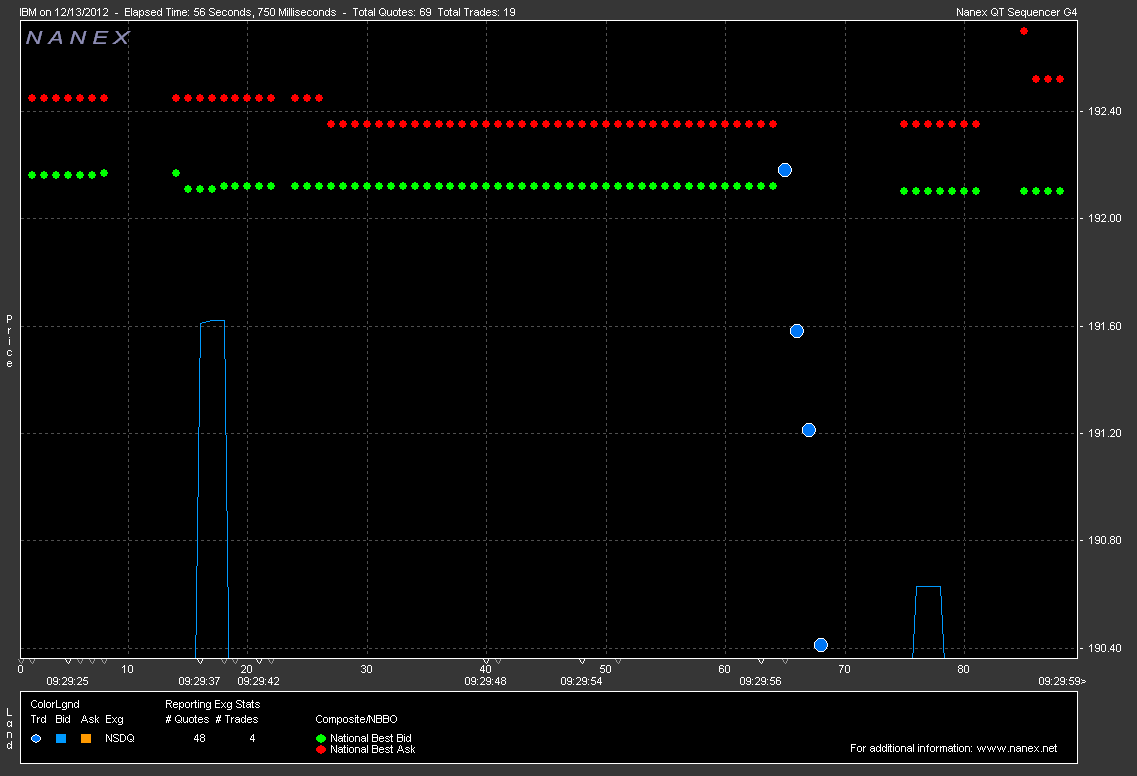The height and width of the screenshot is (776, 1137).
Task: Click the NSDQ exchange label
Action: [120, 738]
